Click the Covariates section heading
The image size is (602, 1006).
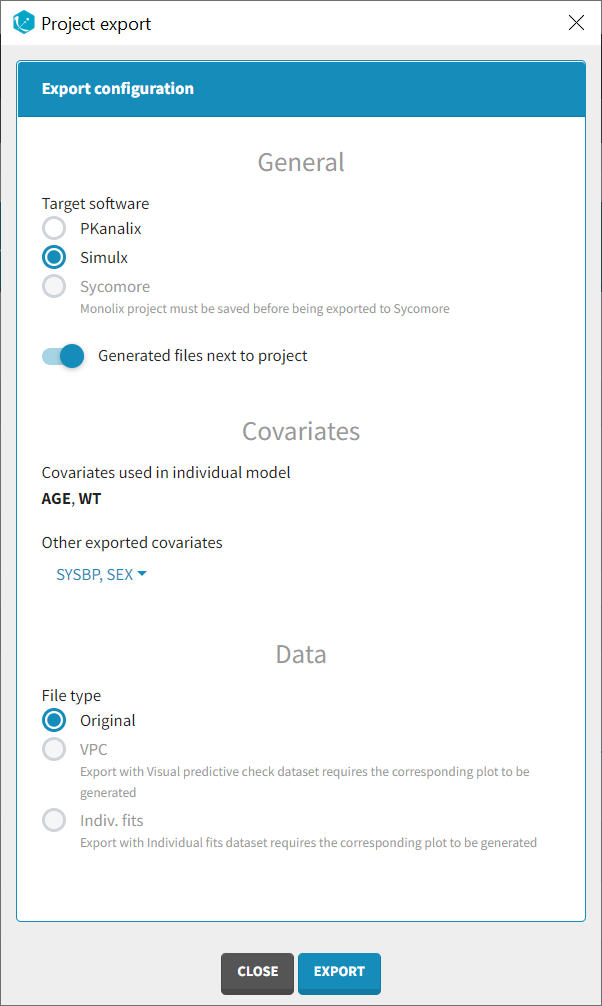301,431
